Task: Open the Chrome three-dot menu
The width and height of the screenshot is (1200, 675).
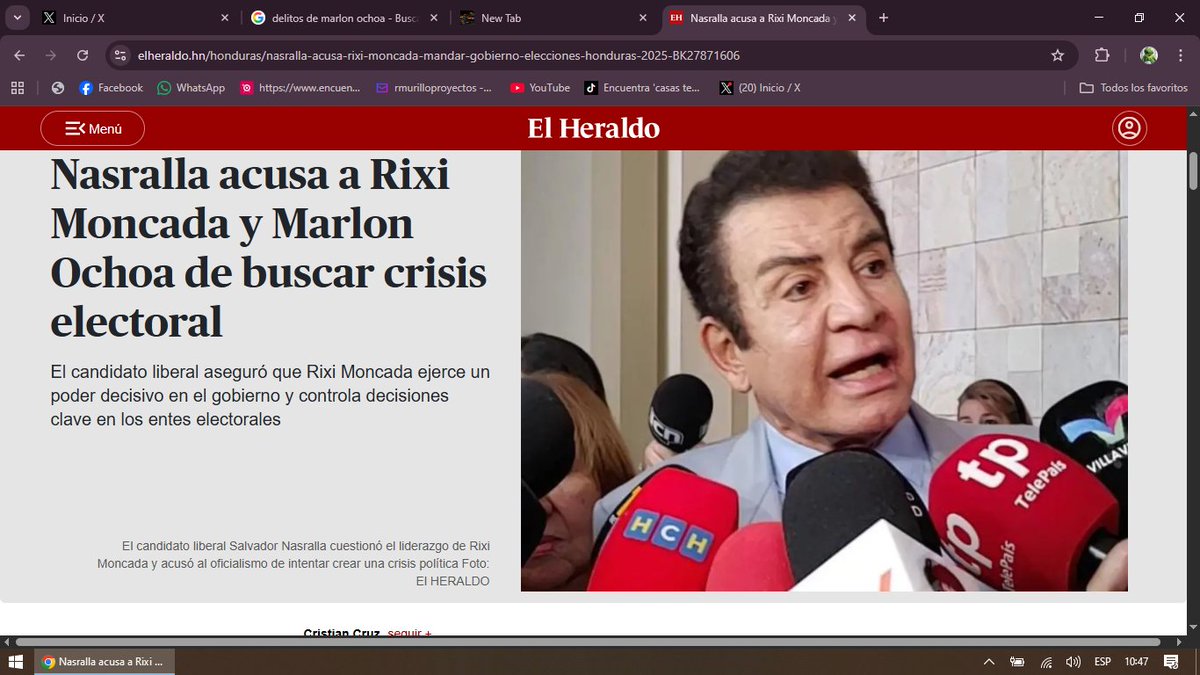Action: (1181, 55)
